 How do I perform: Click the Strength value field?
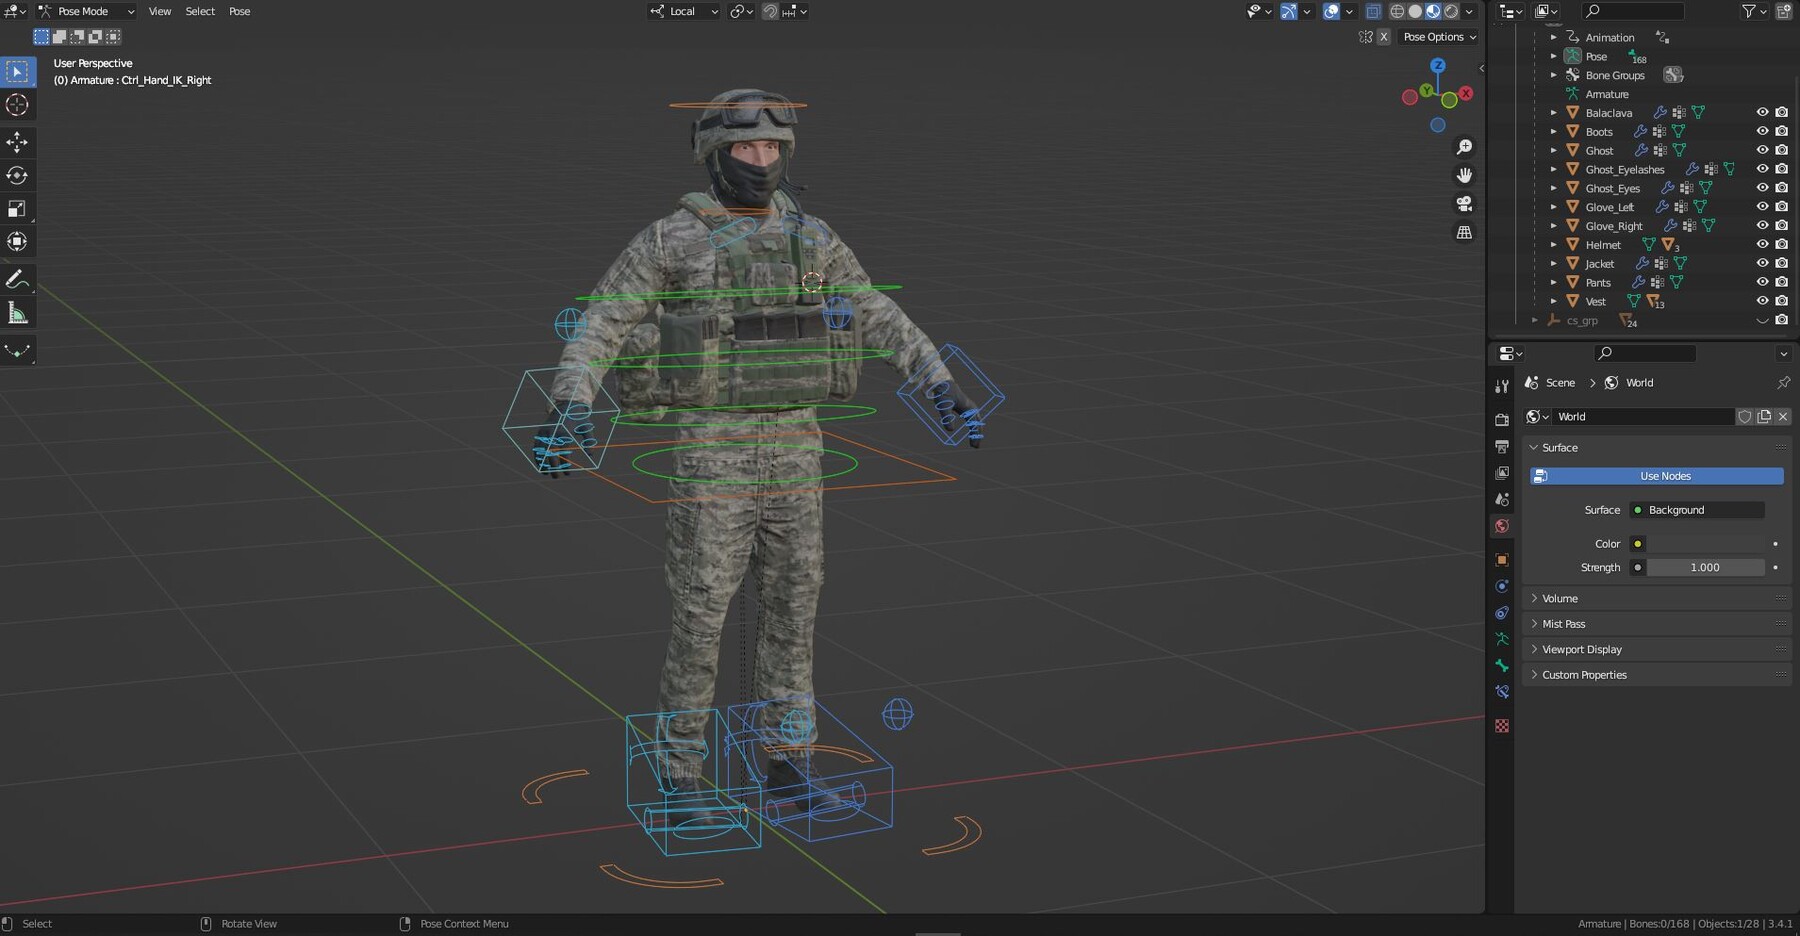[1706, 567]
